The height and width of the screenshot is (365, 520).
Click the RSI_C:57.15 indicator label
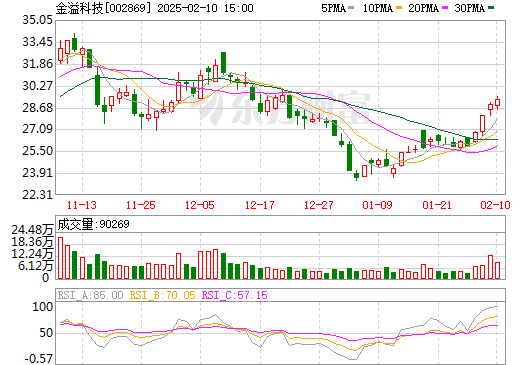tap(235, 295)
